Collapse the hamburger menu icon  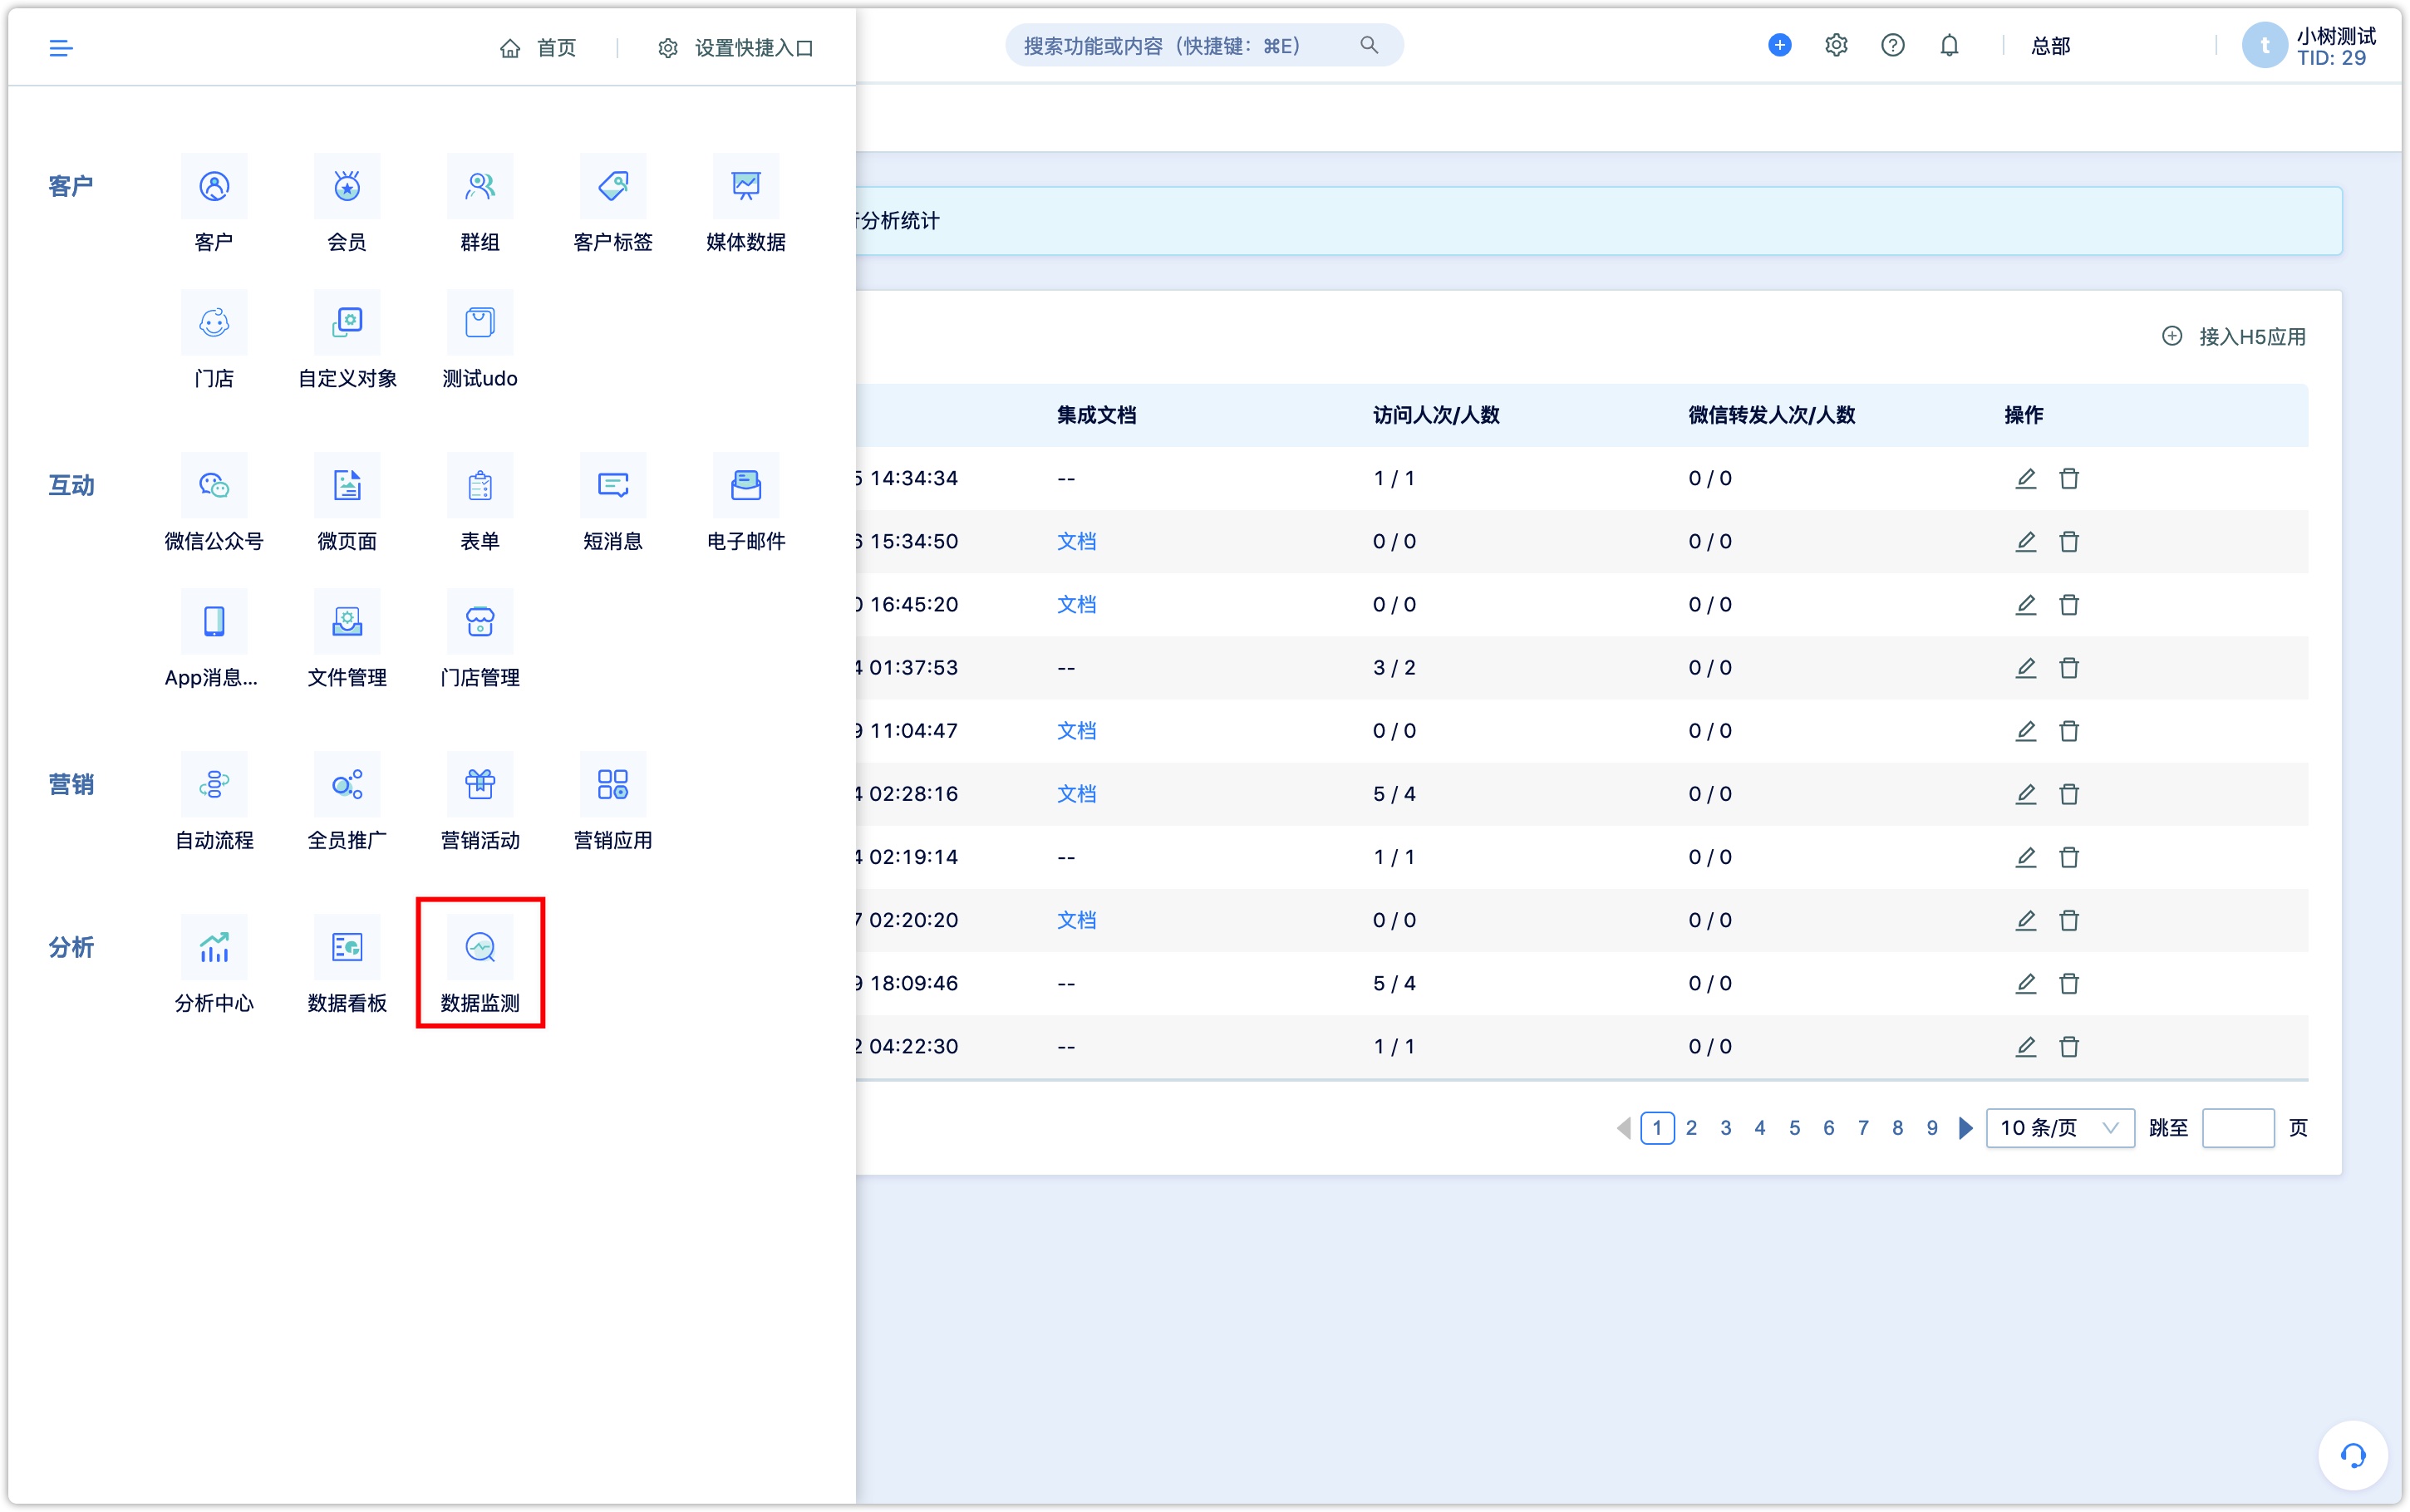coord(61,47)
